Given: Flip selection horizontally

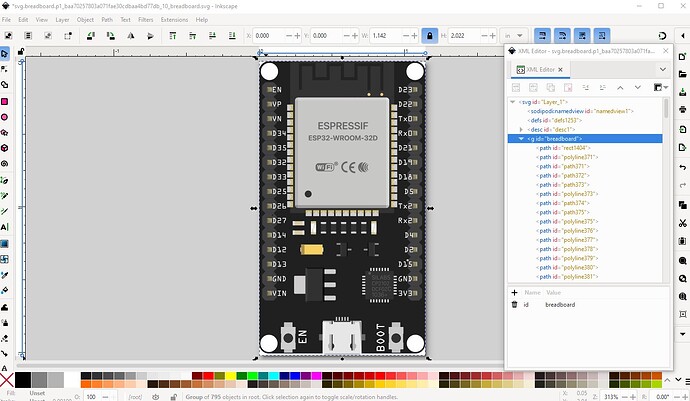Looking at the screenshot, I should coord(131,36).
